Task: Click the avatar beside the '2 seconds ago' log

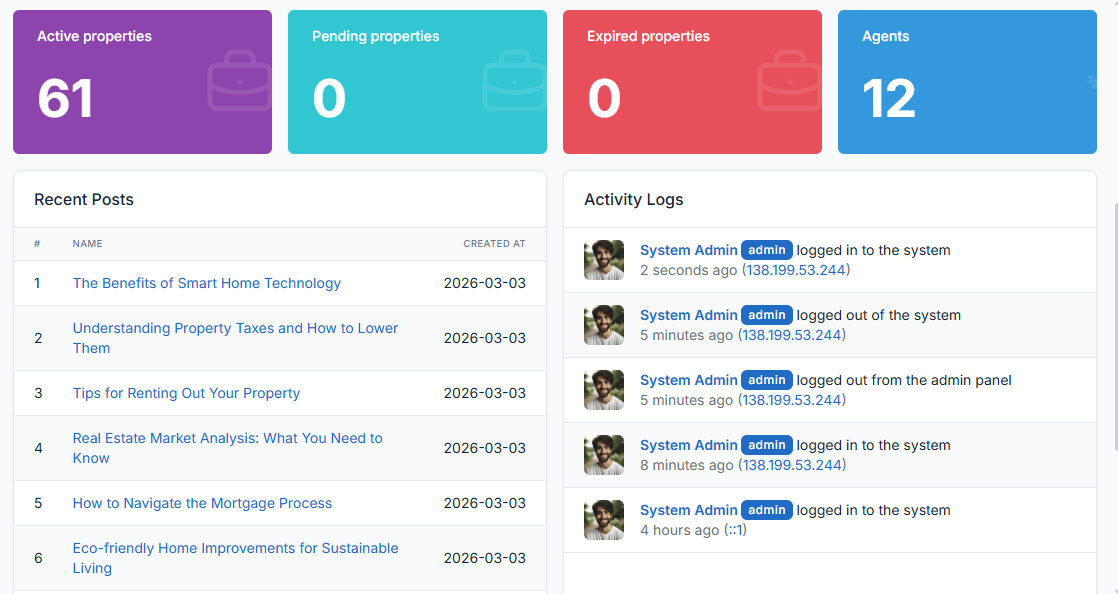Action: (604, 260)
